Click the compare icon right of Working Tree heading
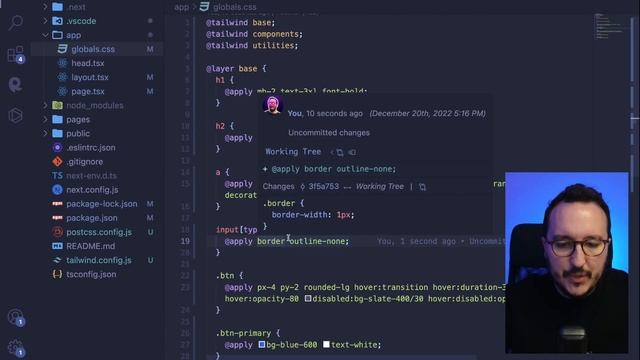 (352, 152)
